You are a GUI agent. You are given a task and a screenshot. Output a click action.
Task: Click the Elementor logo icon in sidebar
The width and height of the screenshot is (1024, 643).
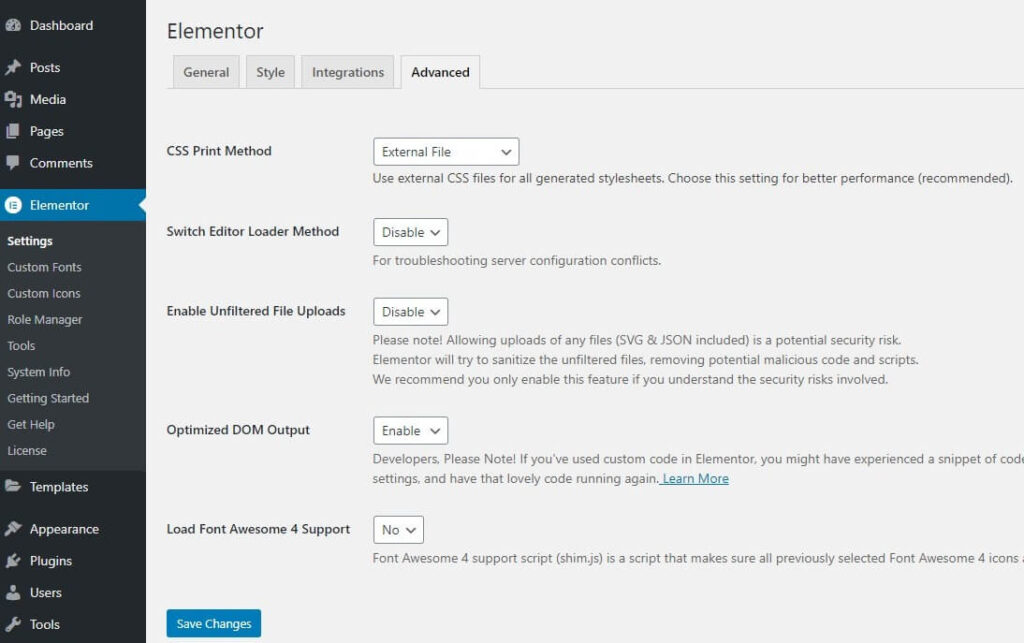(14, 205)
